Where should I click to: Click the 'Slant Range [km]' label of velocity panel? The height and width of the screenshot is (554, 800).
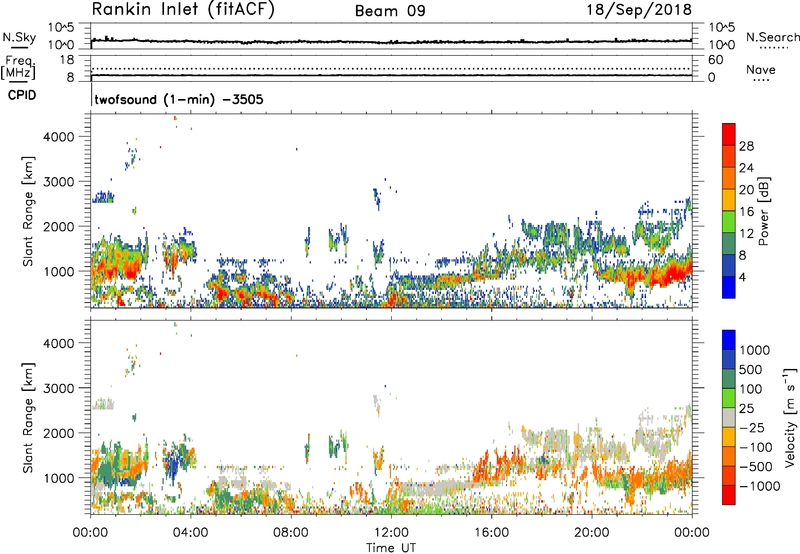coord(28,418)
